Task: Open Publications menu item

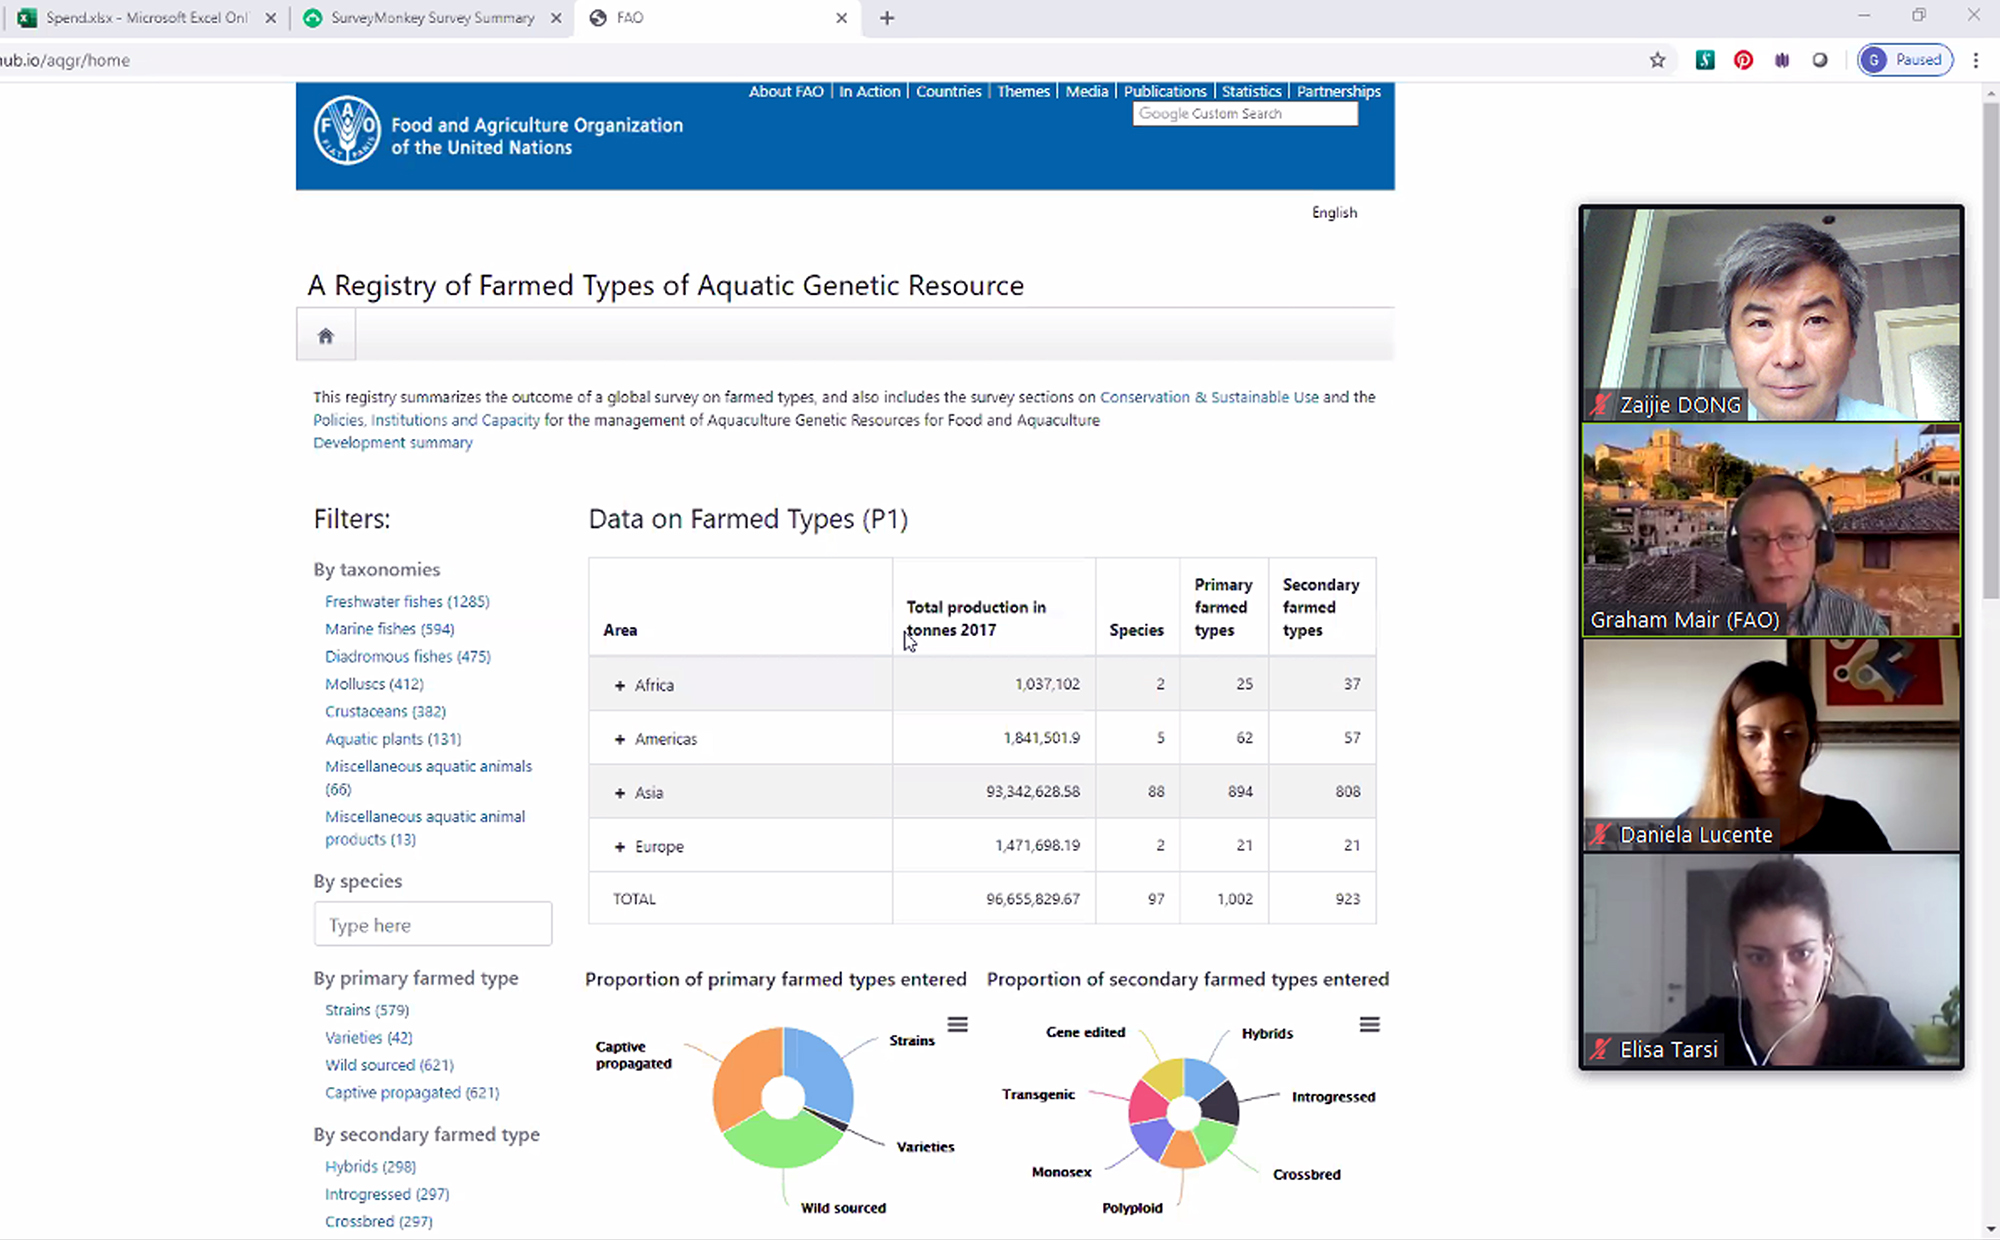Action: pyautogui.click(x=1165, y=91)
